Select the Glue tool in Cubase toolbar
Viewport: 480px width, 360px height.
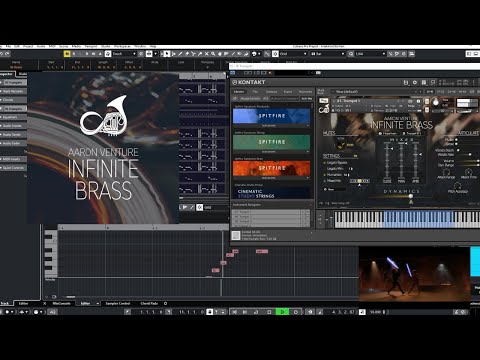tap(200, 54)
